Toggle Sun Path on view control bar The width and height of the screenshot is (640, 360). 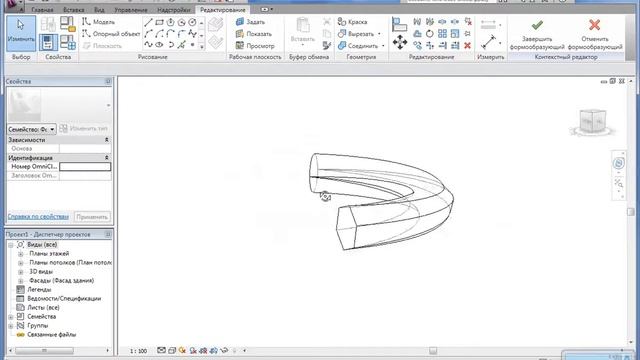tap(182, 351)
